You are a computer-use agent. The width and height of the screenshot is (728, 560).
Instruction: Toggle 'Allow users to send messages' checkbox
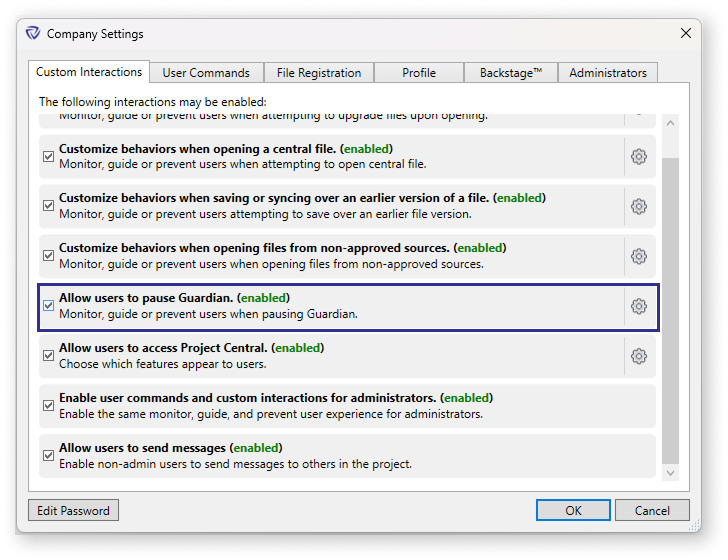point(48,456)
